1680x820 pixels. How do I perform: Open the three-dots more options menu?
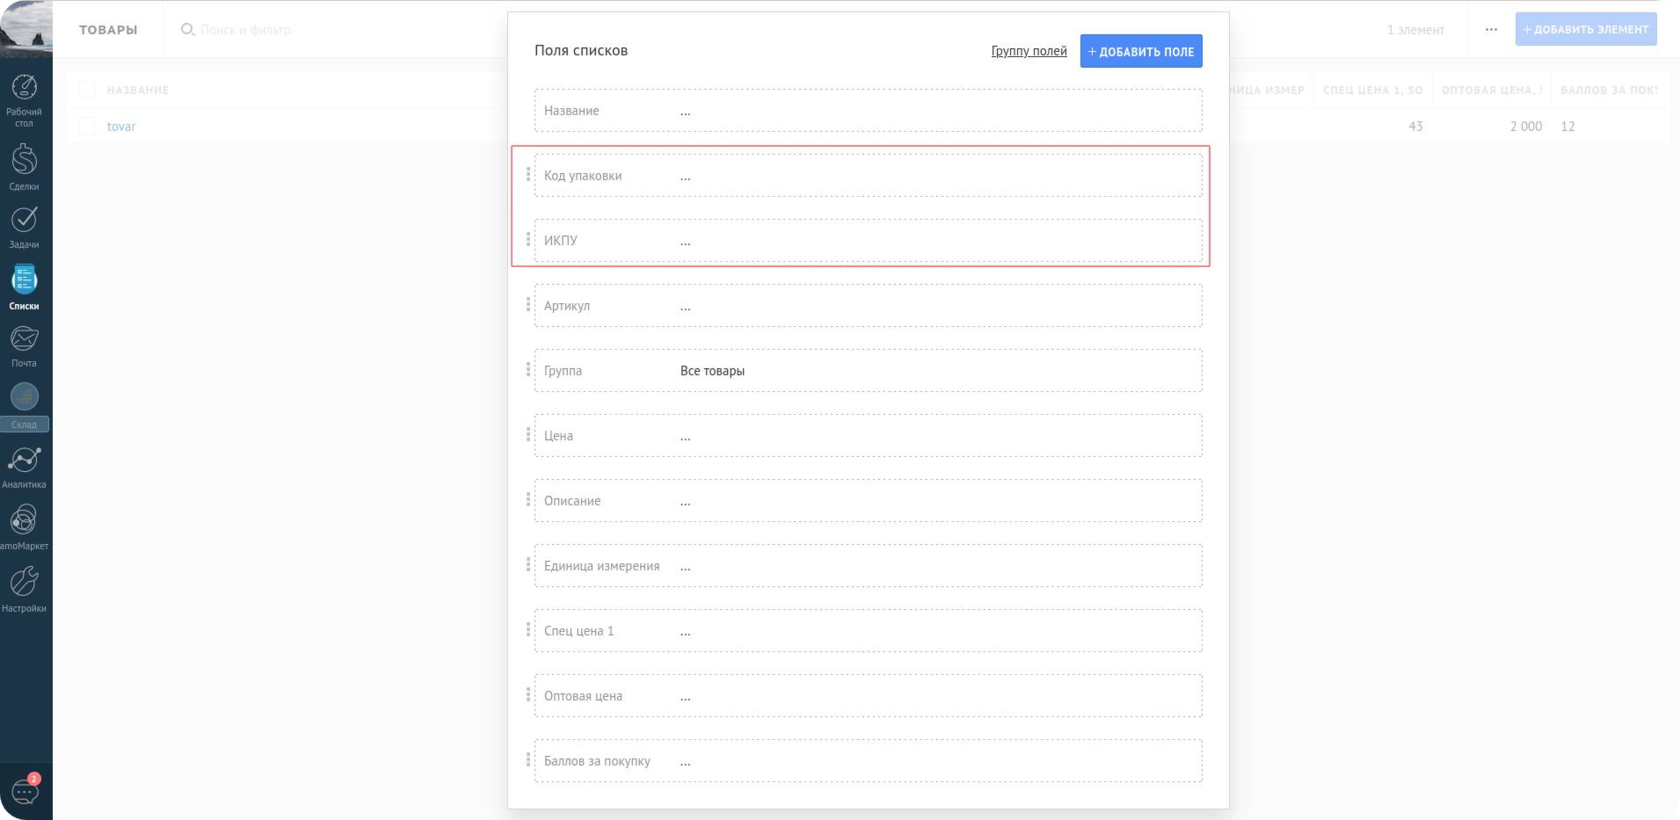(x=1491, y=29)
